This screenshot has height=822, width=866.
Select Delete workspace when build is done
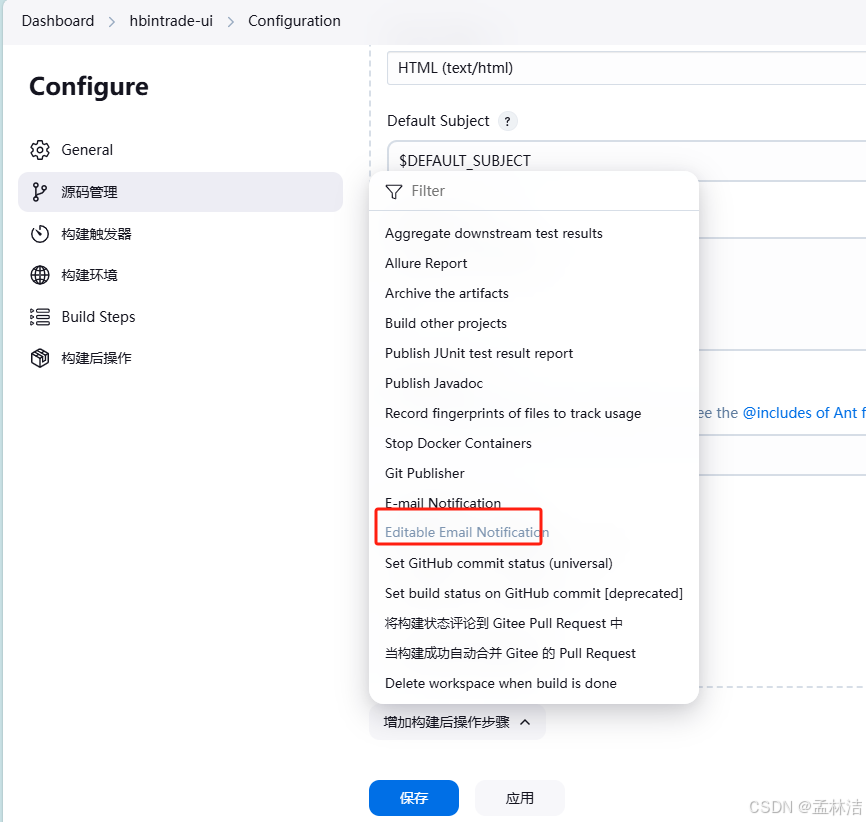pos(500,683)
